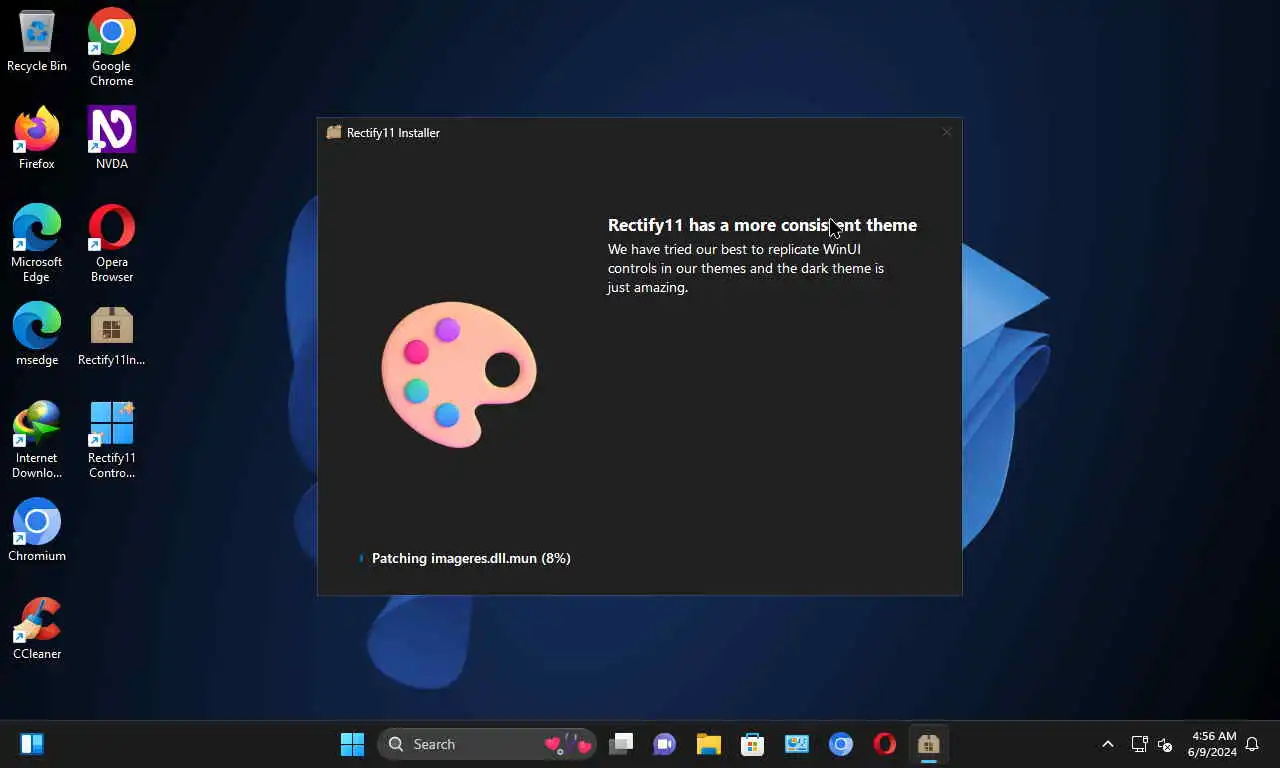
Task: Select the Internet Download Manager desktop shortcut
Action: pyautogui.click(x=37, y=439)
